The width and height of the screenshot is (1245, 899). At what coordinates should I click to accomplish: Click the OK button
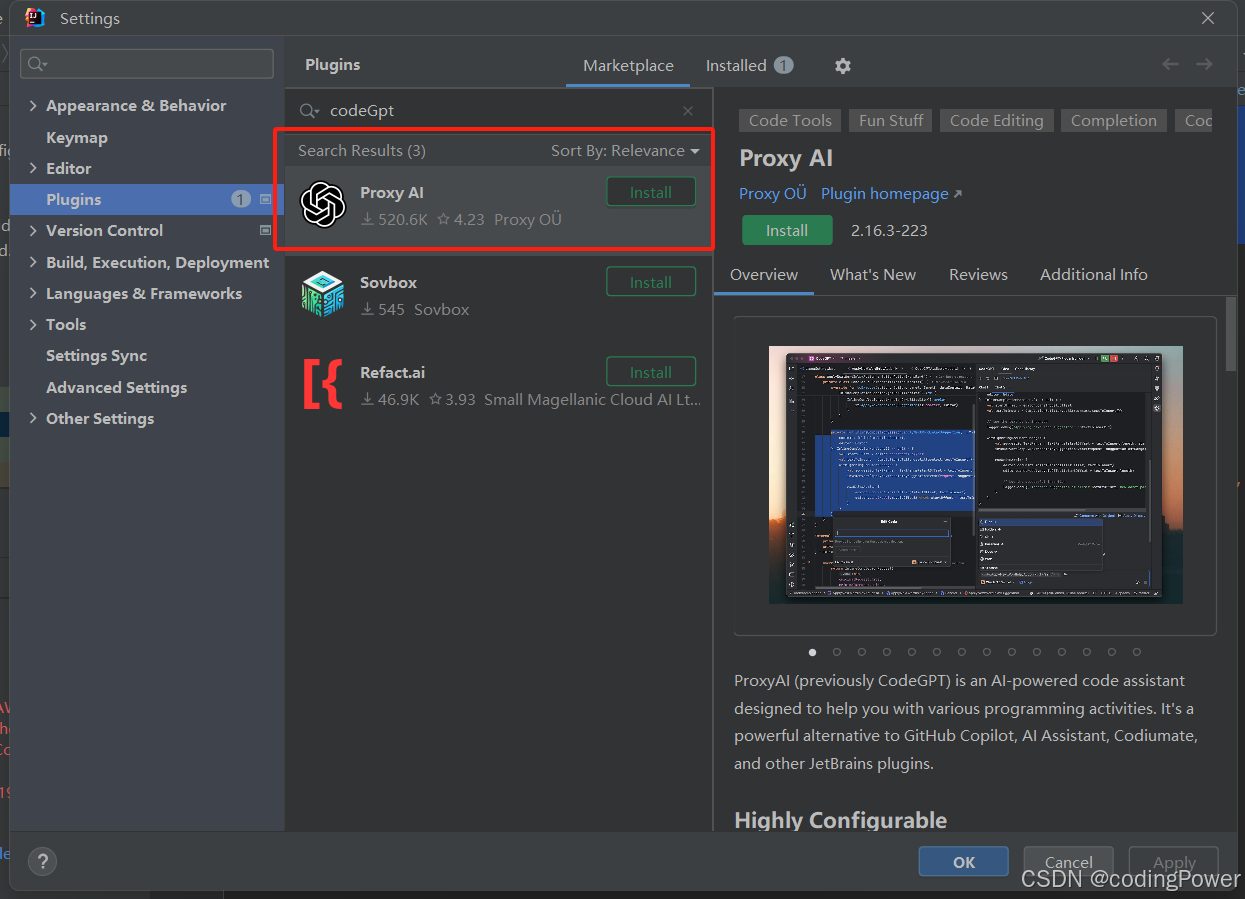[x=964, y=862]
